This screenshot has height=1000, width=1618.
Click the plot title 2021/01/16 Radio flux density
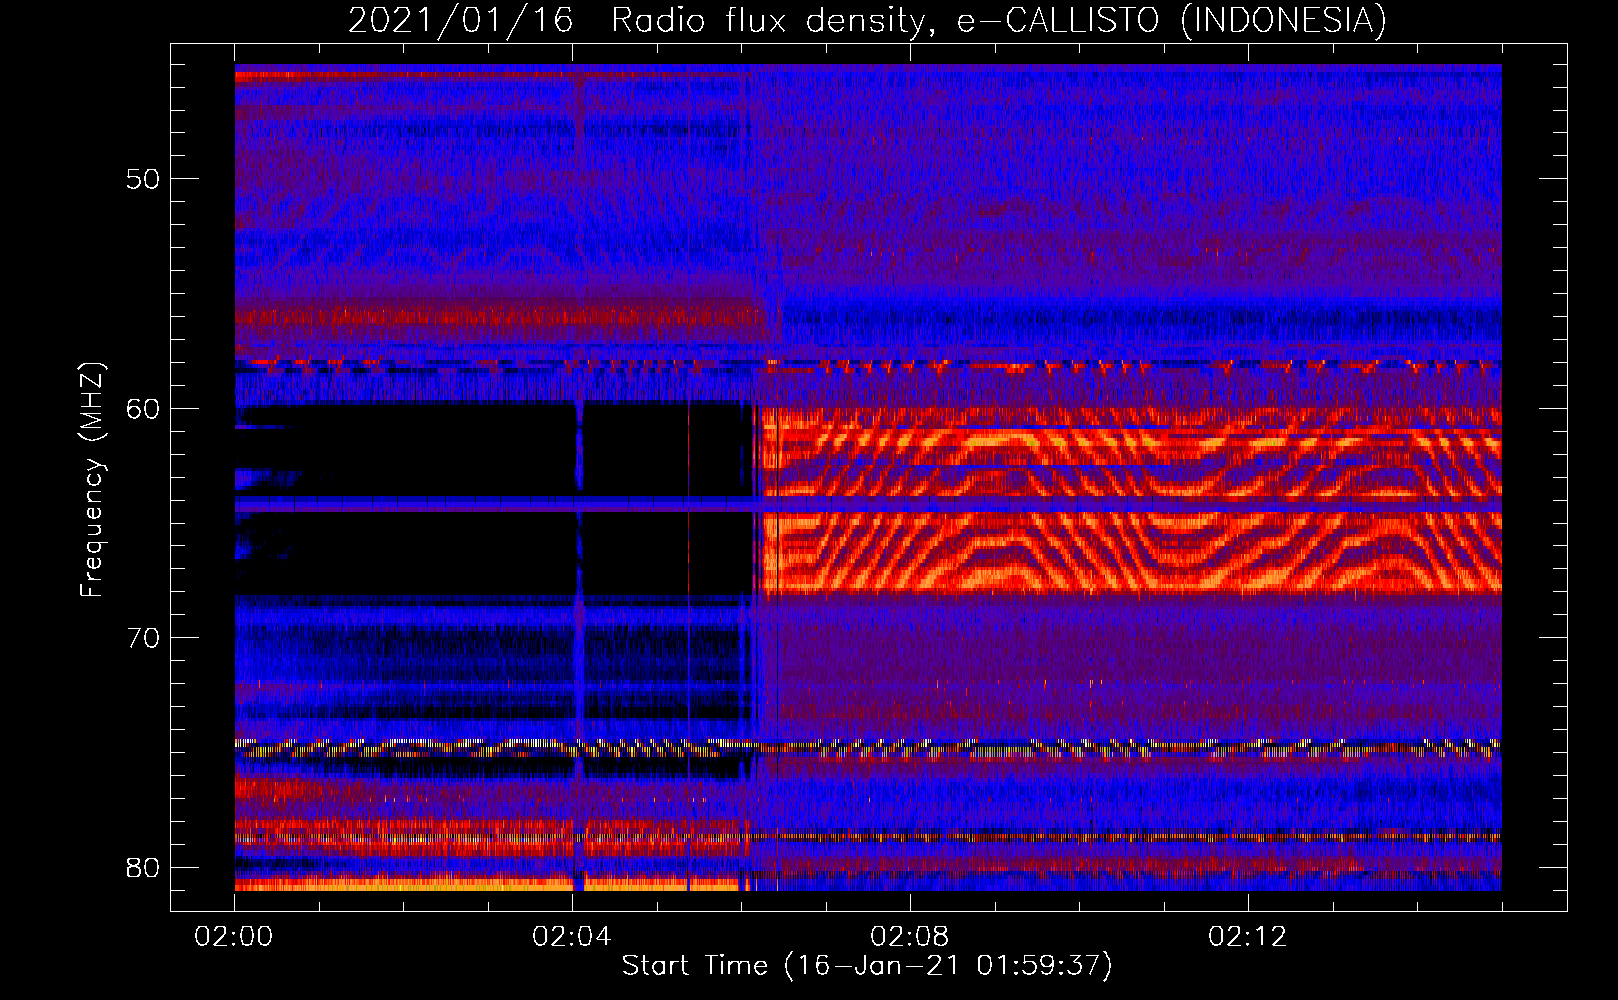point(868,20)
